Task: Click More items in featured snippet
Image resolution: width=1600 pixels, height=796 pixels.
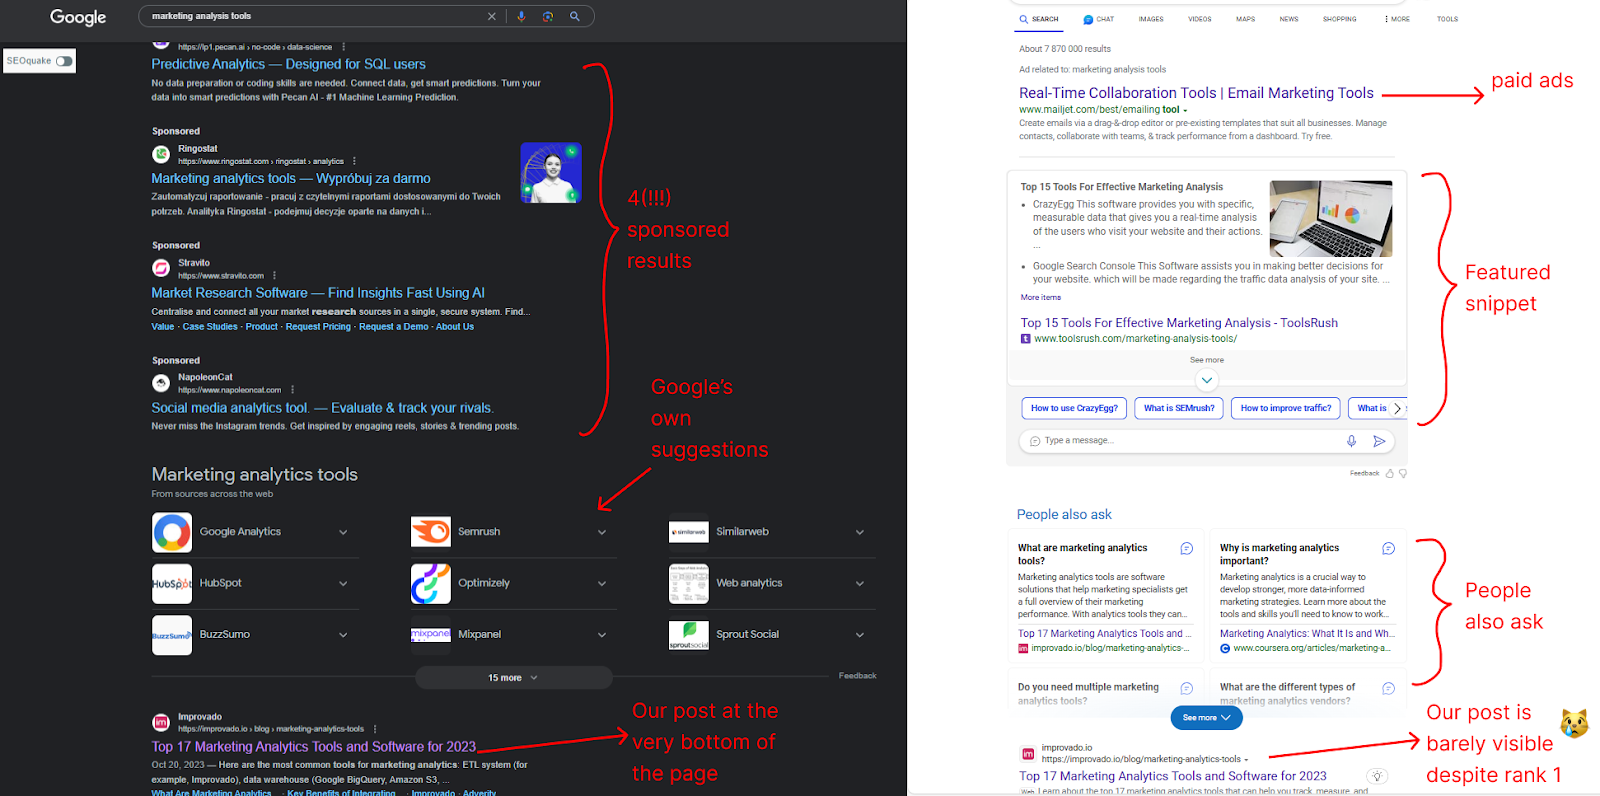Action: [1040, 297]
